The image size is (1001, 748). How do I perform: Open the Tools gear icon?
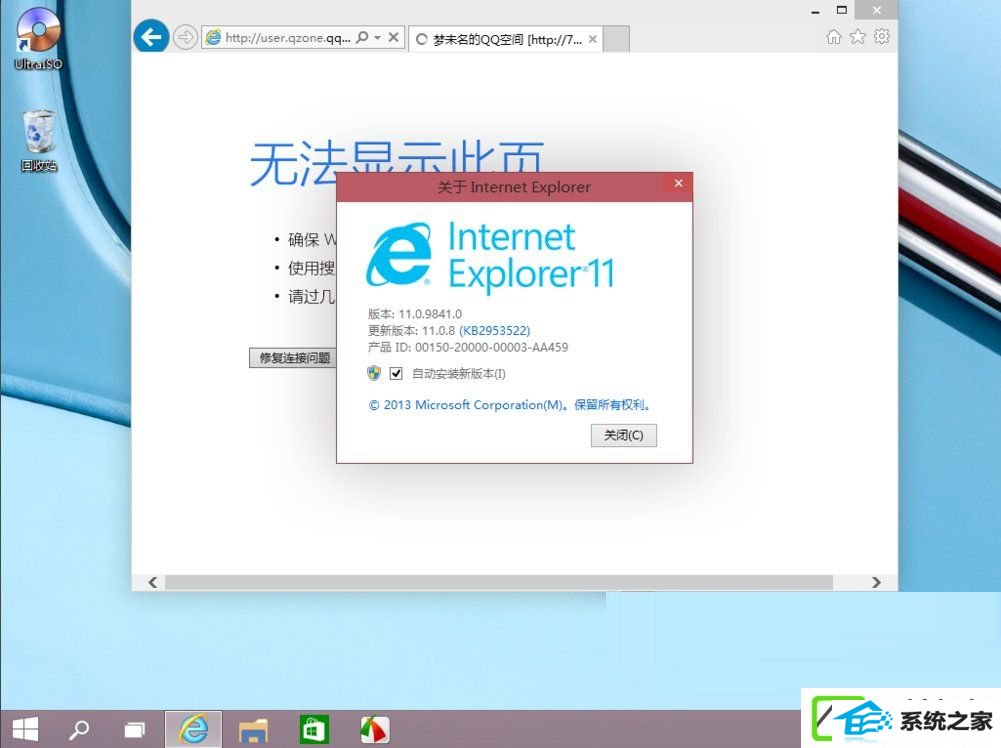click(x=882, y=36)
